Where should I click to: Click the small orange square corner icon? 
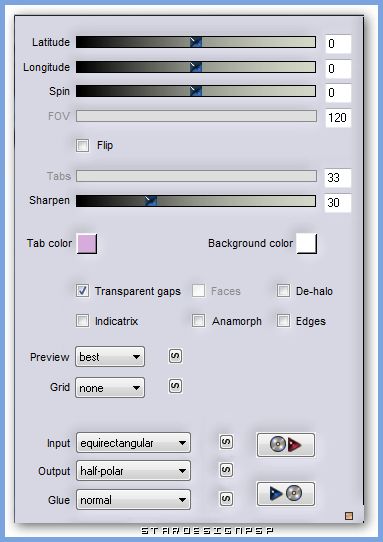[x=349, y=516]
